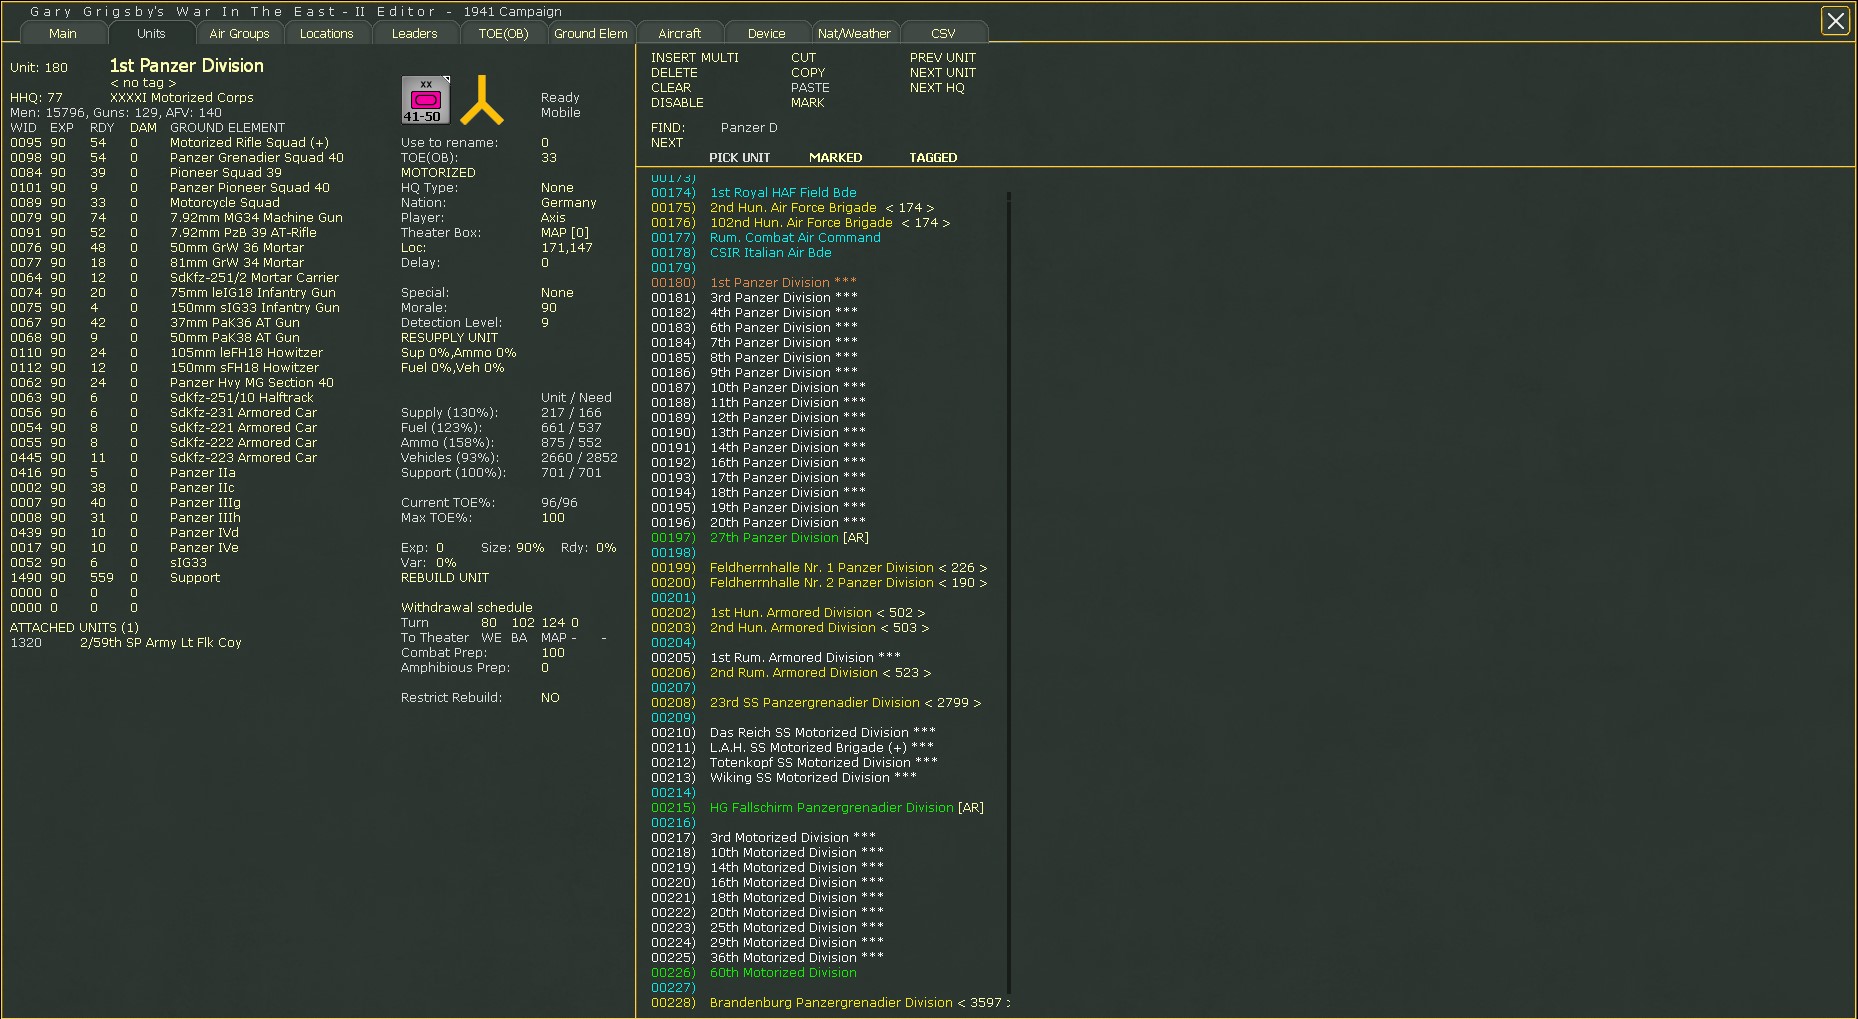This screenshot has width=1858, height=1019.
Task: Open the Main tab
Action: pos(63,33)
